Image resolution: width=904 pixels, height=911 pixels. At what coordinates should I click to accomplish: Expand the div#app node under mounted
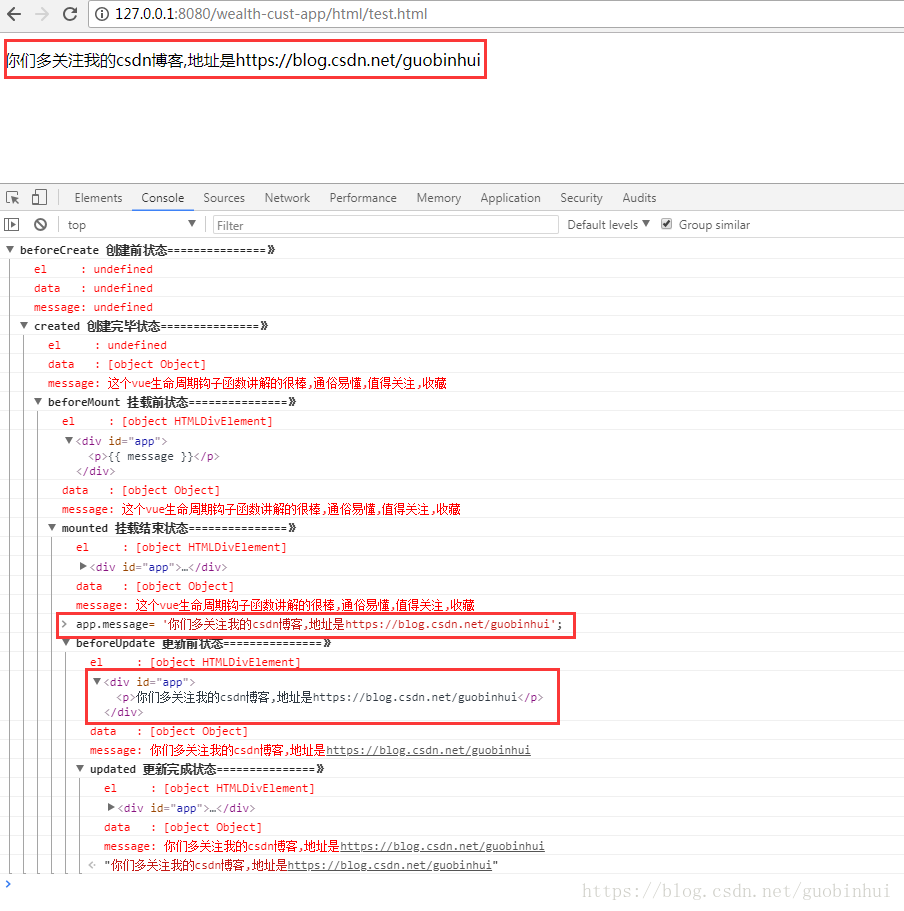[x=82, y=566]
